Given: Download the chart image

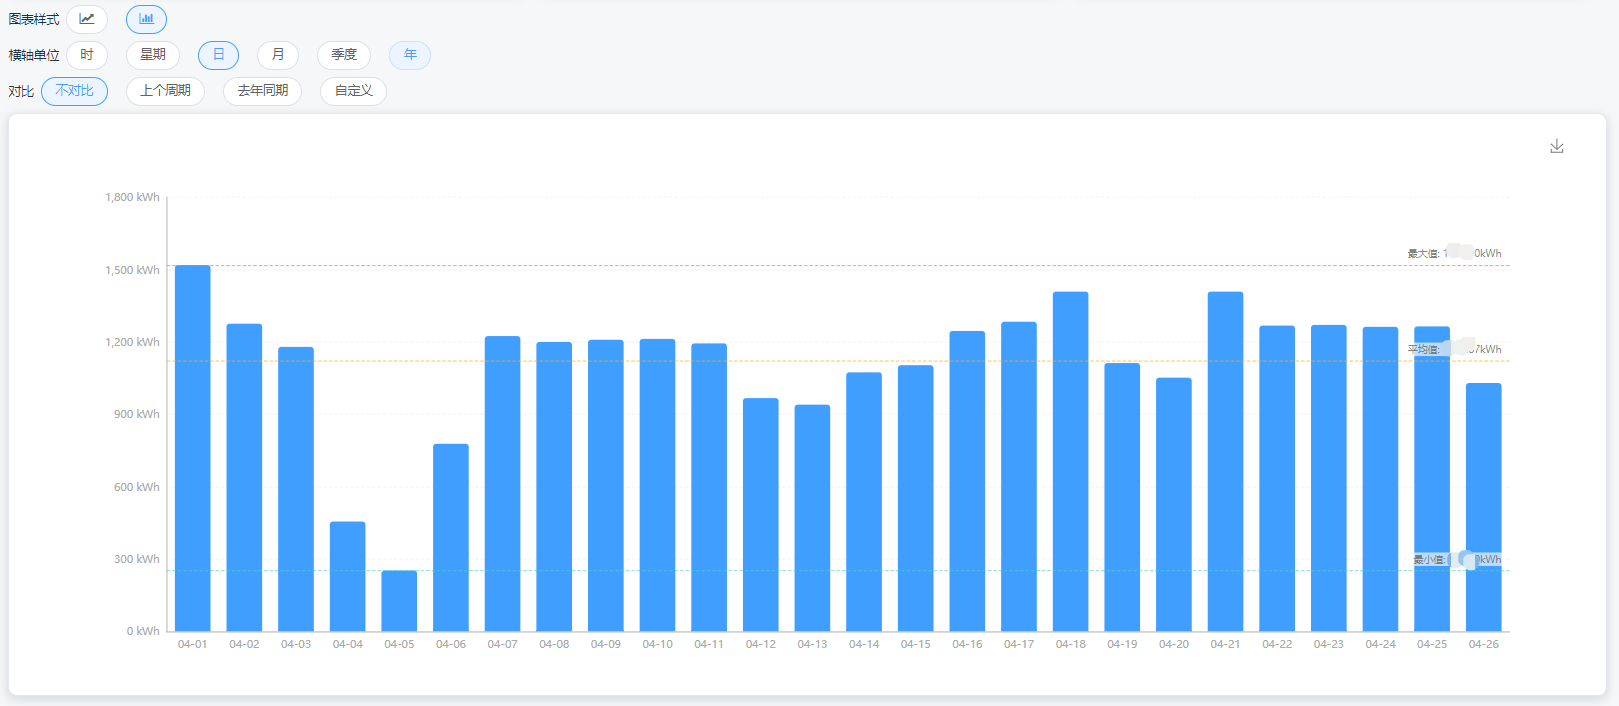Looking at the screenshot, I should click(x=1556, y=146).
